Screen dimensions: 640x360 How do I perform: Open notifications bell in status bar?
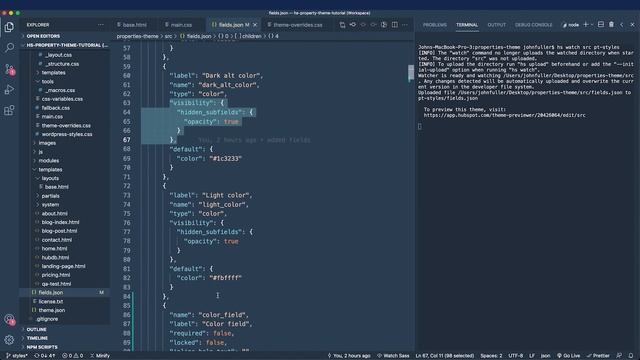pyautogui.click(x=631, y=356)
